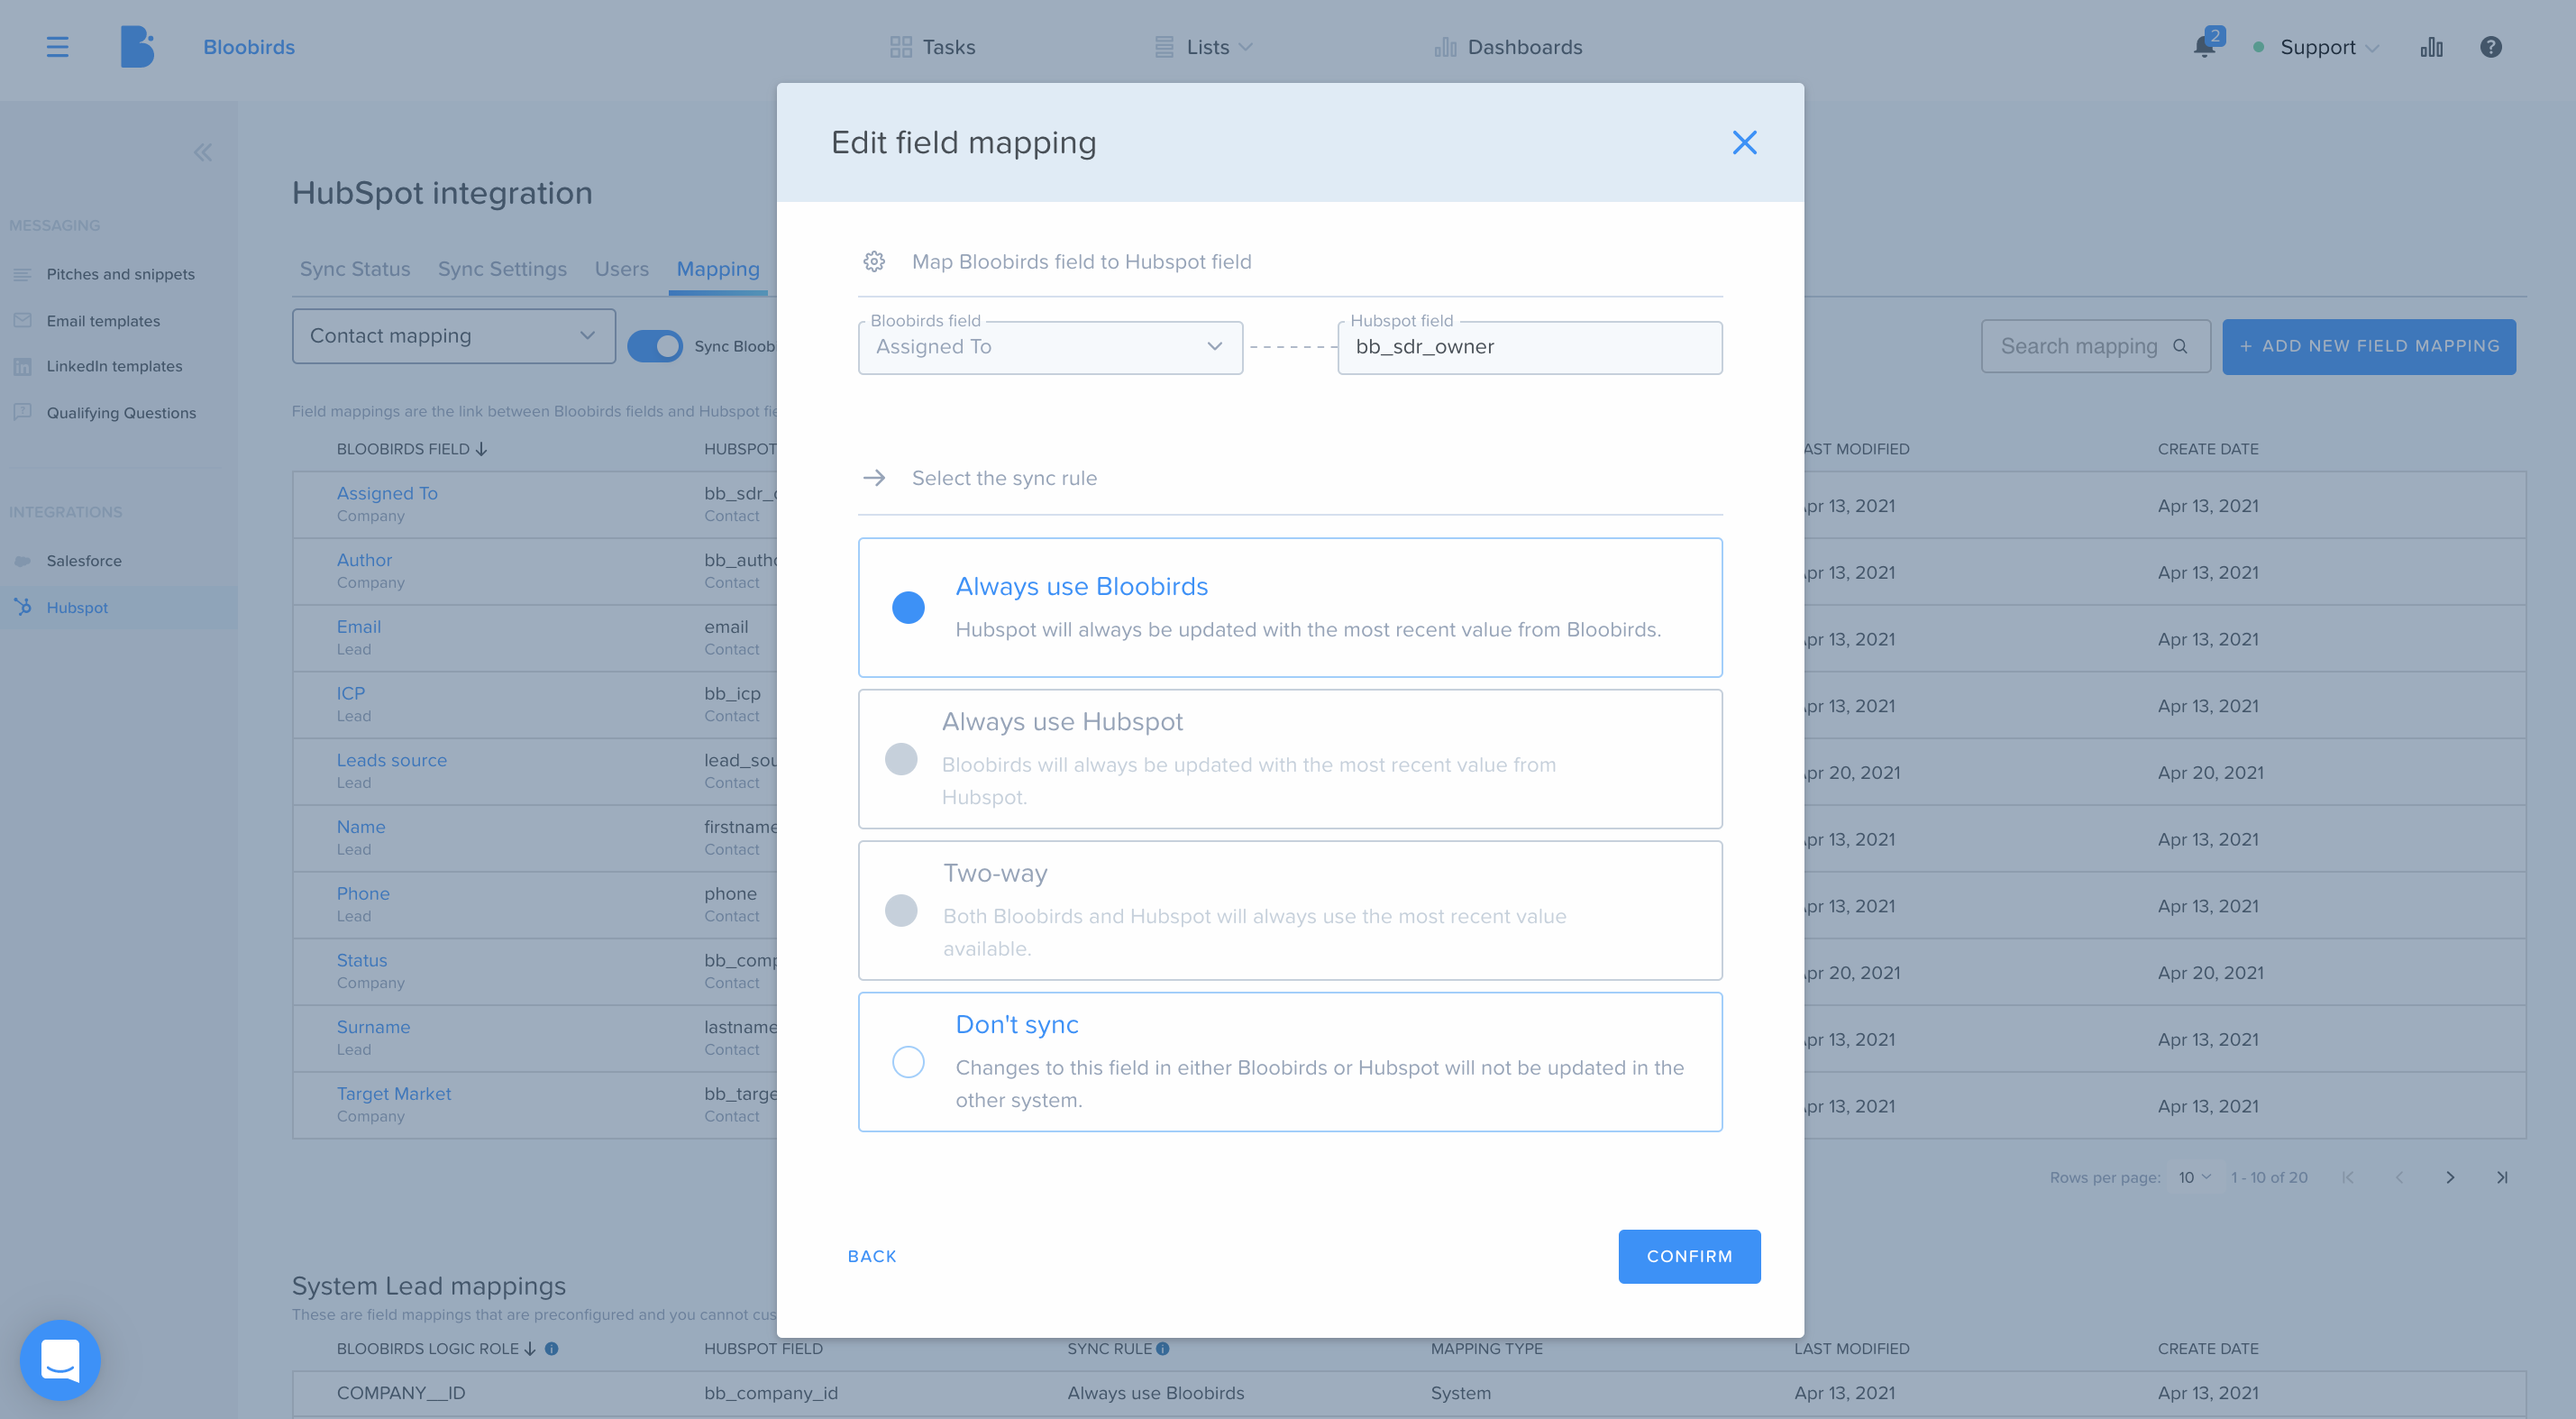Click Add New Field Mapping button
Screen dimensions: 2576x1419
[2368, 346]
